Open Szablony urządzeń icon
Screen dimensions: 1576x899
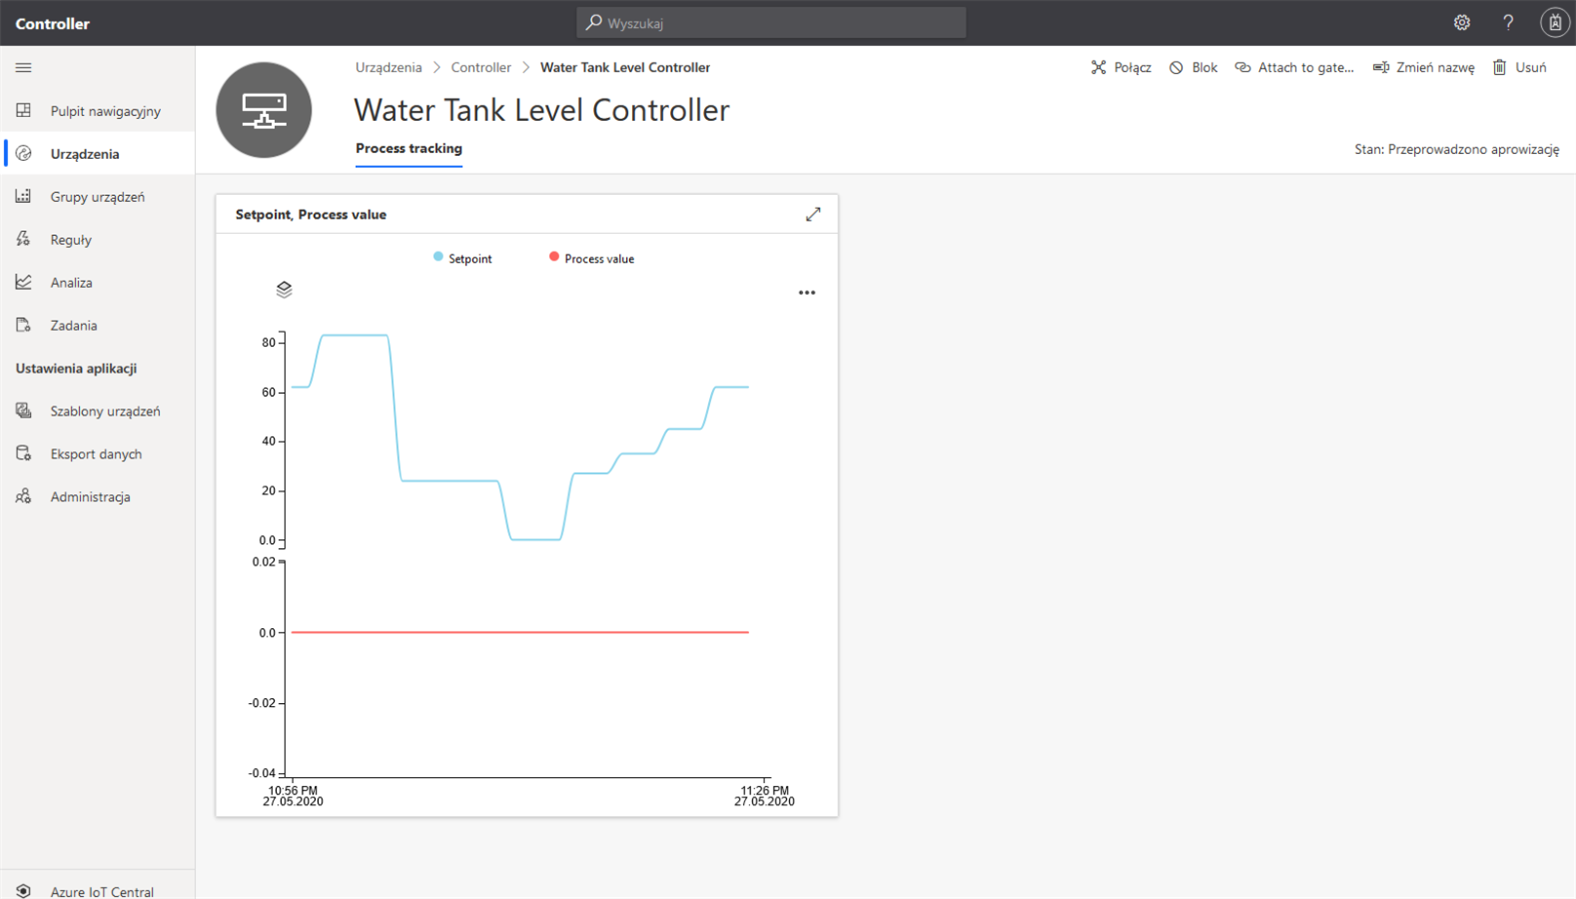[x=23, y=410]
